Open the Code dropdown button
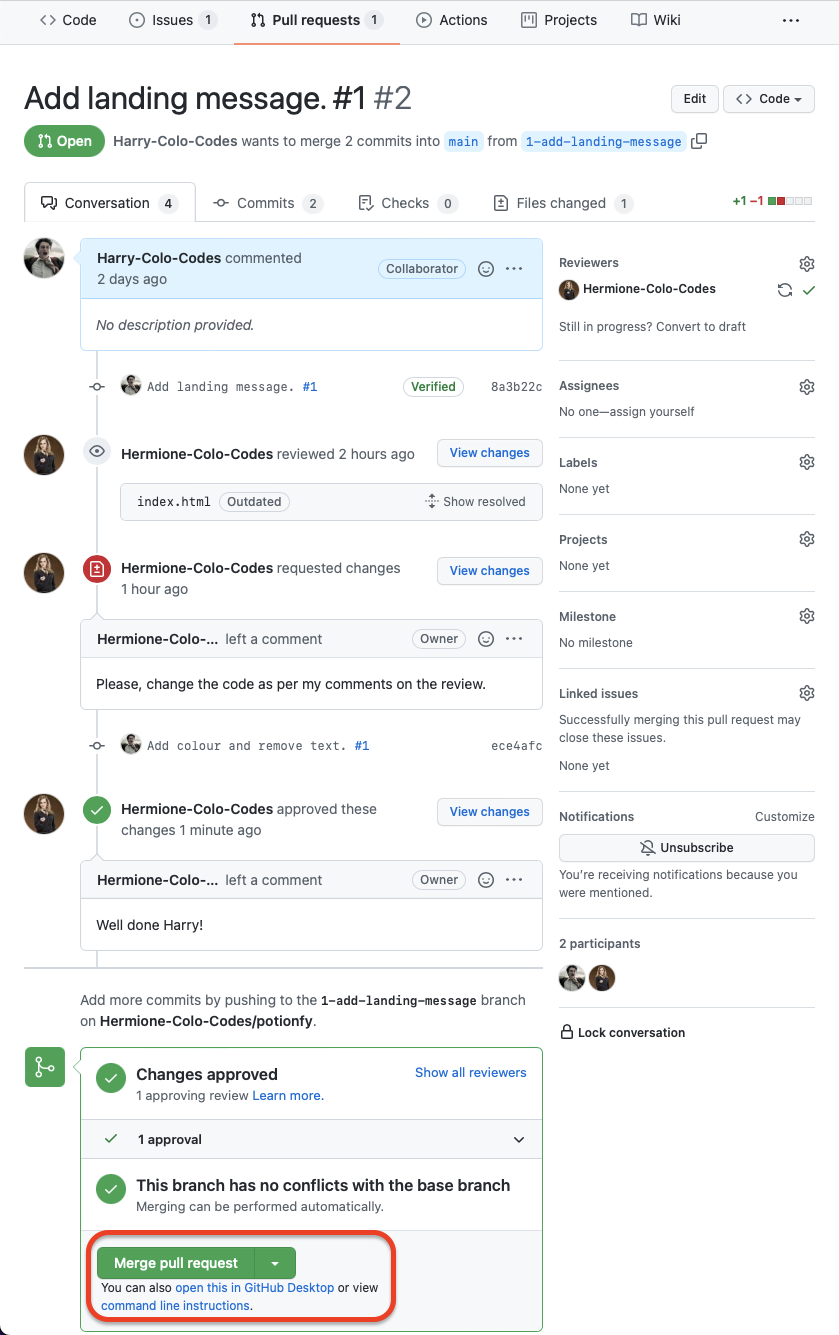The width and height of the screenshot is (839, 1335). (768, 99)
